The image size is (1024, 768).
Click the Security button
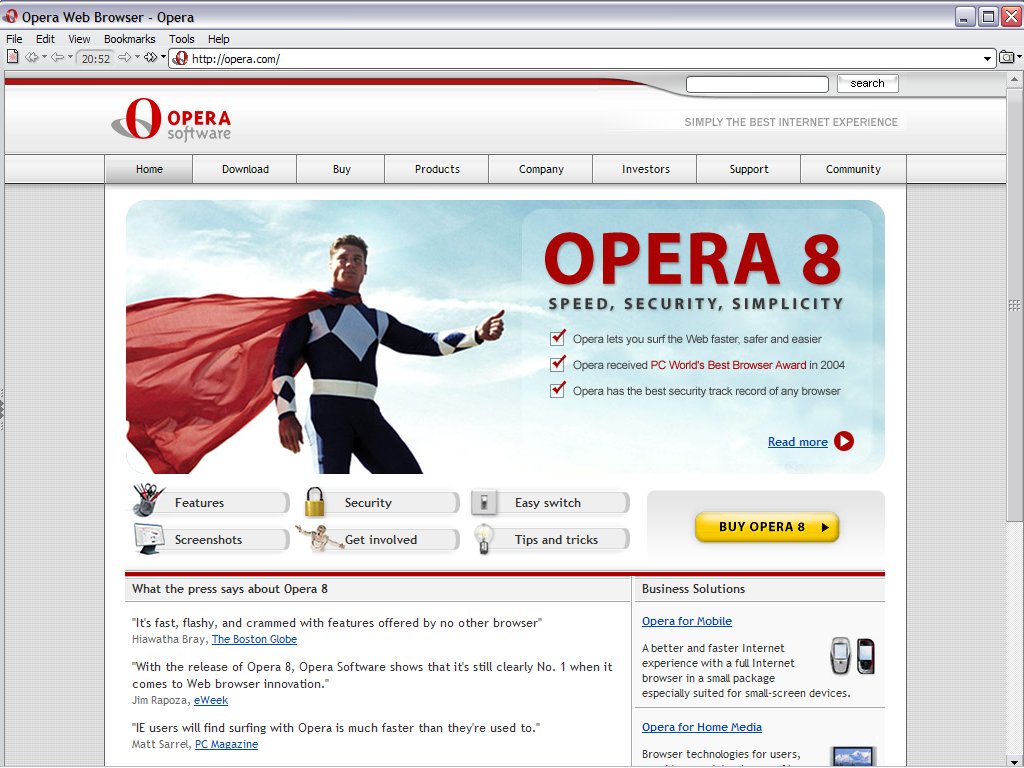pyautogui.click(x=381, y=503)
